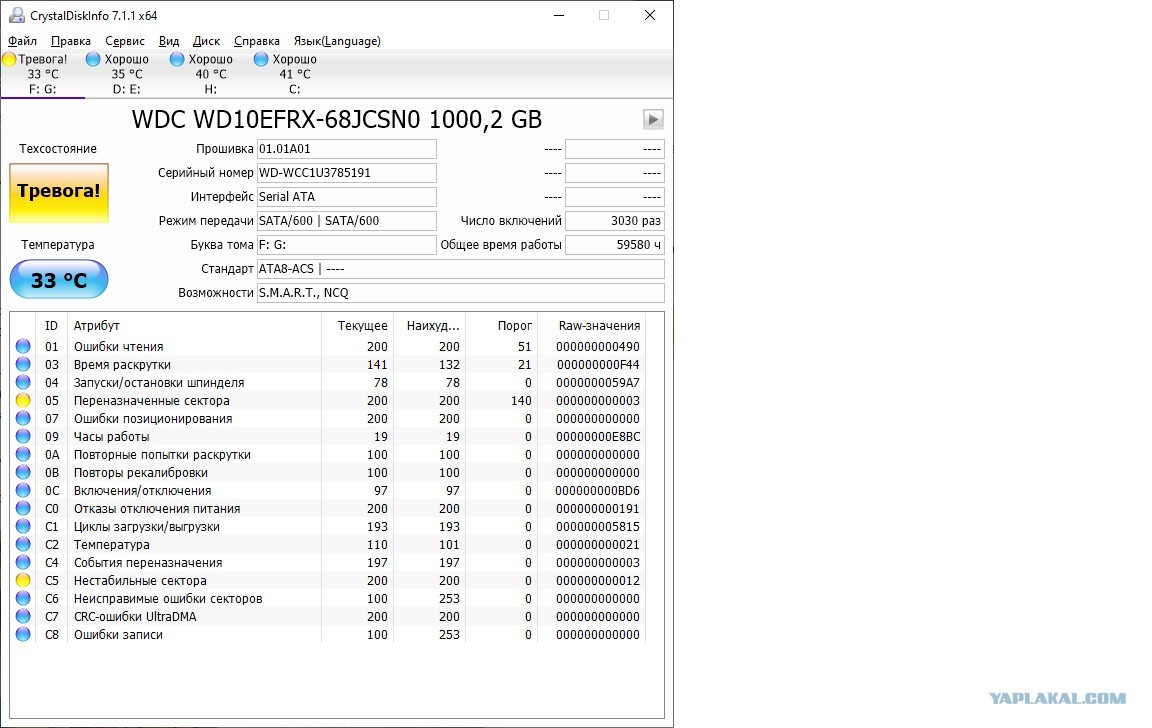1152x728 pixels.
Task: Click the Возможности field S.M.A.R.T., NCQ
Action: [x=461, y=293]
